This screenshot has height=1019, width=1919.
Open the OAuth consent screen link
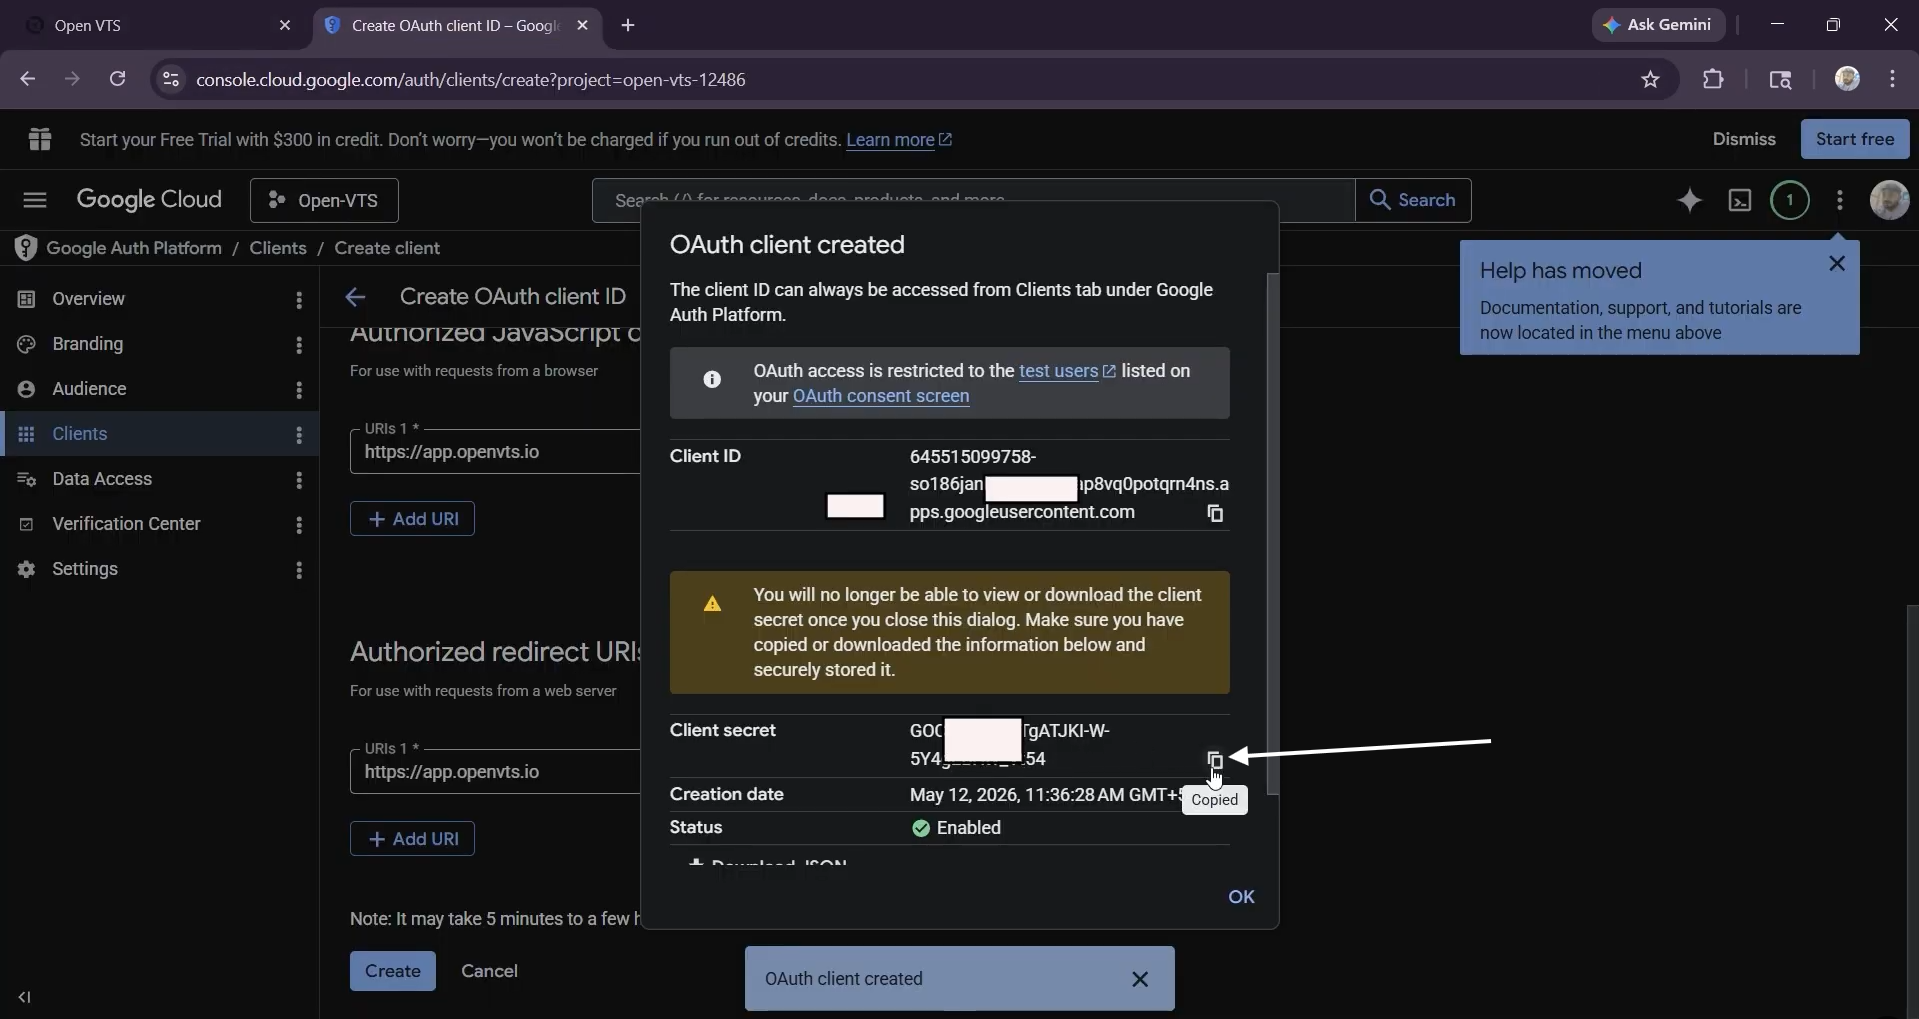[x=881, y=396]
